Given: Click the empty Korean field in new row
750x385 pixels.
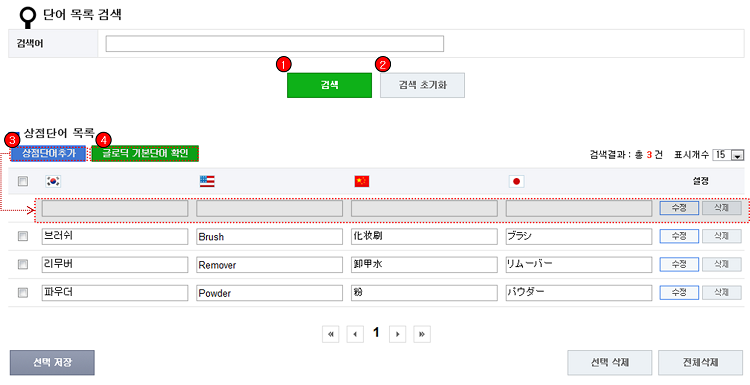Looking at the screenshot, I should pos(115,209).
